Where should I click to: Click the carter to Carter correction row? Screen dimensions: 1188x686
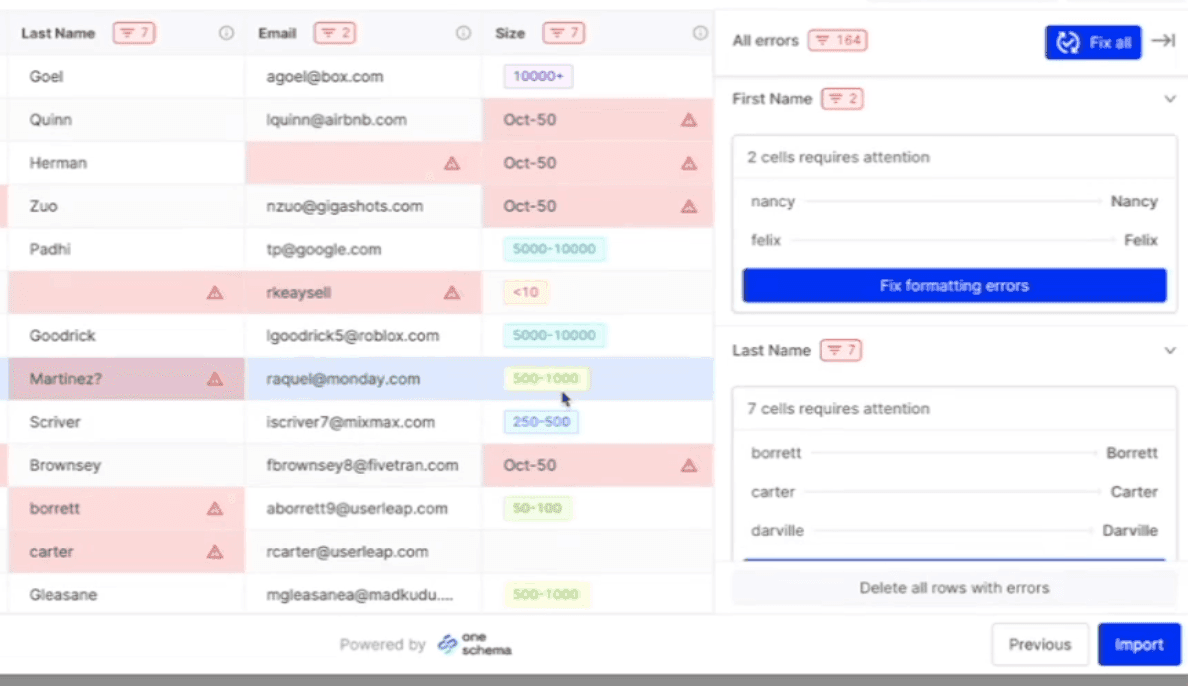pos(955,492)
